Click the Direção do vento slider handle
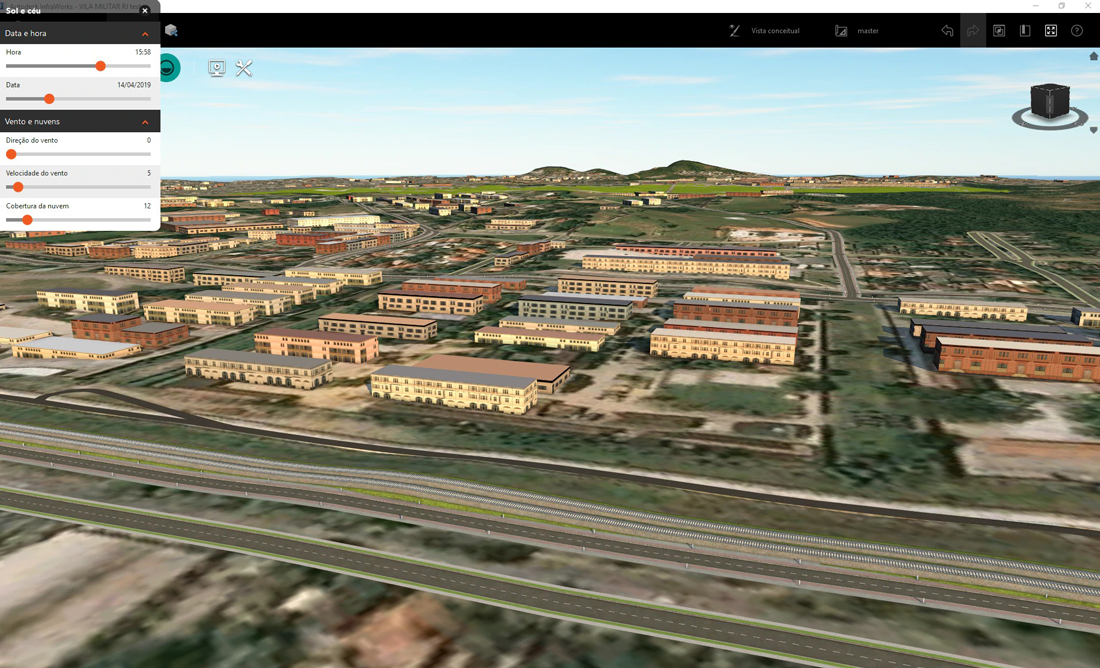 [x=11, y=154]
